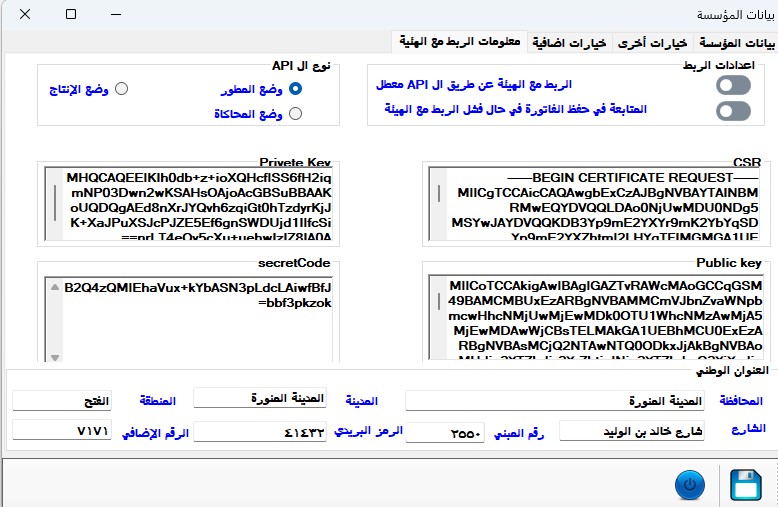Image resolution: width=778 pixels, height=507 pixels.
Task: Click inside the Public key text box
Action: pyautogui.click(x=595, y=318)
